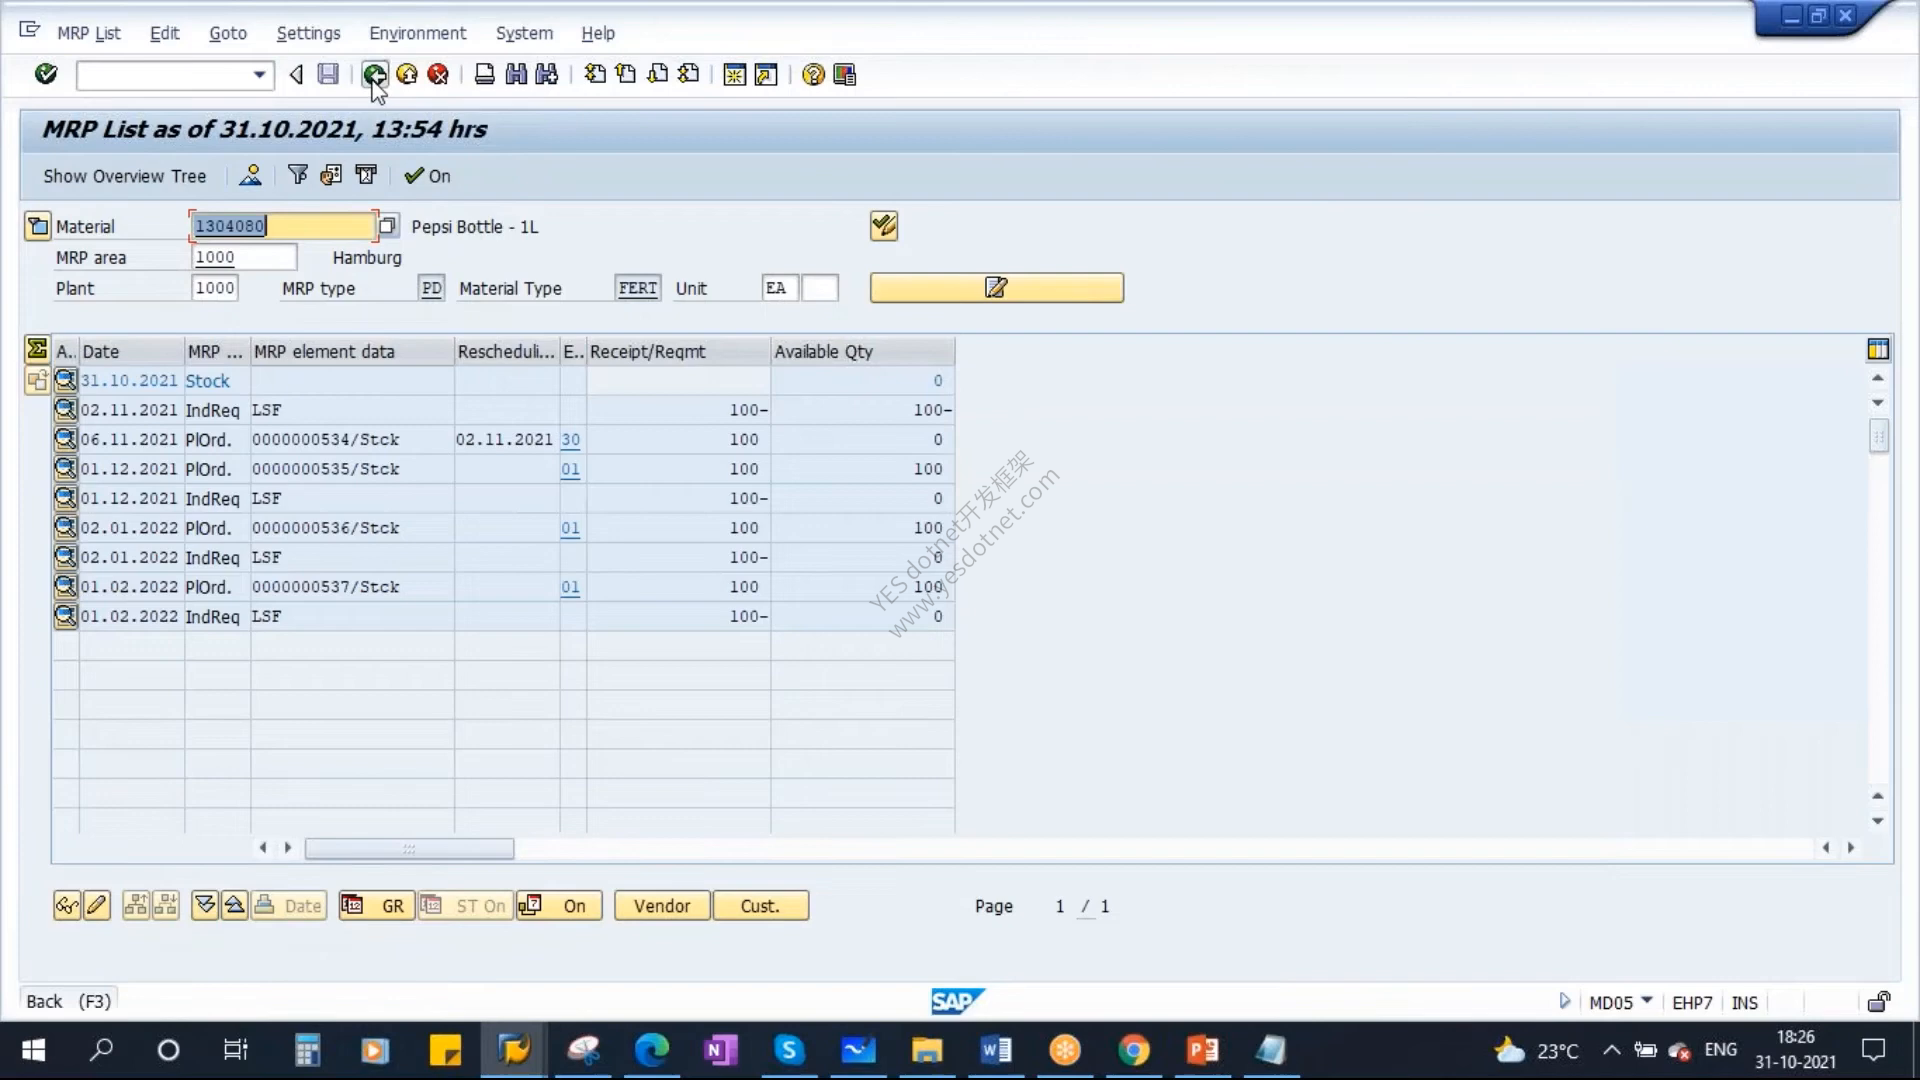Click the Print icon in toolbar
The image size is (1920, 1080).
[x=484, y=74]
